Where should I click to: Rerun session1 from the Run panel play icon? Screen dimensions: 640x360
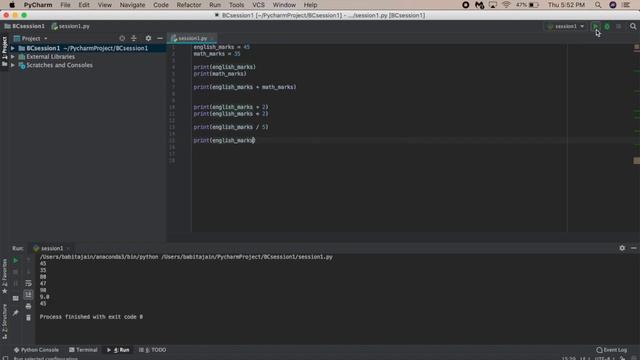16,260
